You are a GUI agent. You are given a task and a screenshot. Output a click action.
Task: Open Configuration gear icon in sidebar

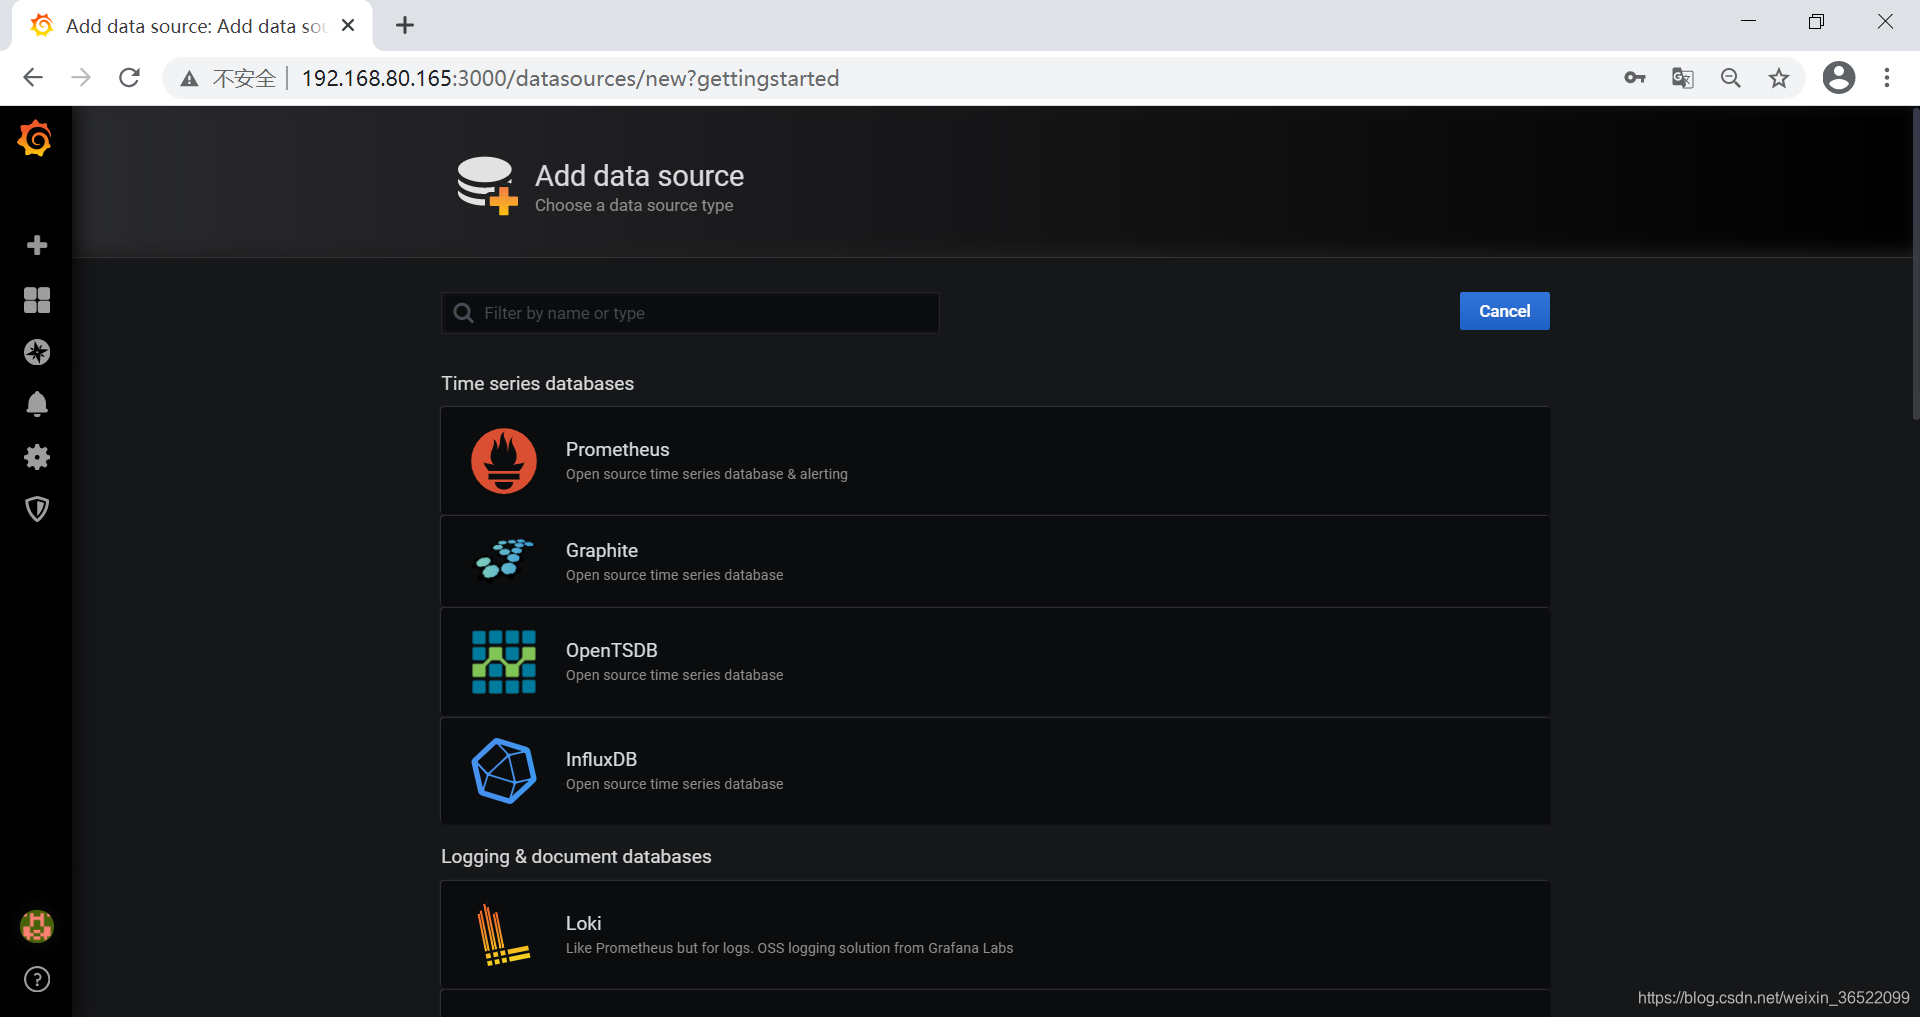pos(37,457)
